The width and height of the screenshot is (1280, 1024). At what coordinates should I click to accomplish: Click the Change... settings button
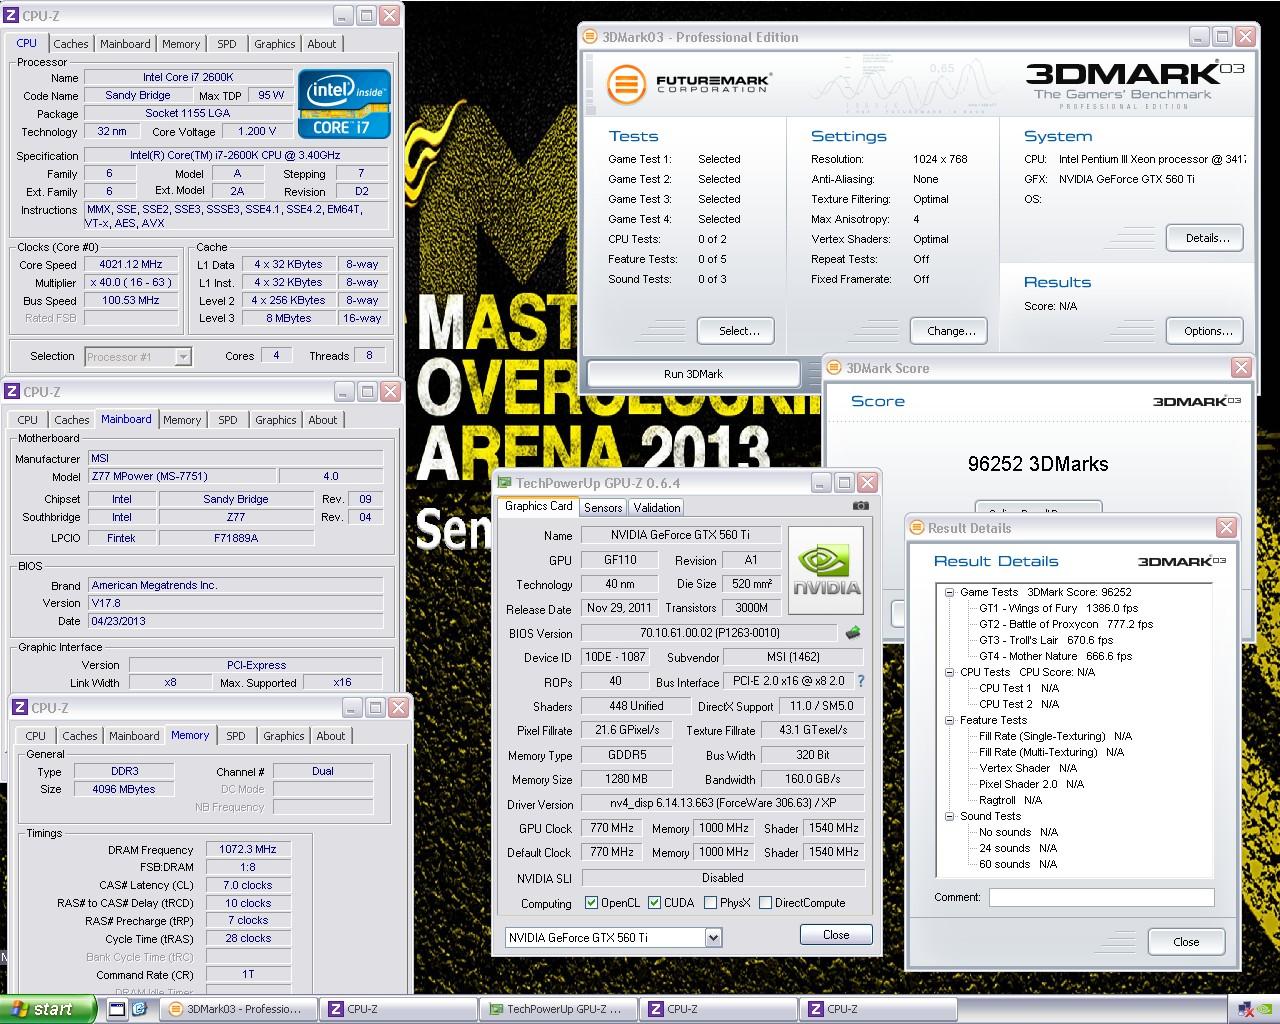(950, 331)
